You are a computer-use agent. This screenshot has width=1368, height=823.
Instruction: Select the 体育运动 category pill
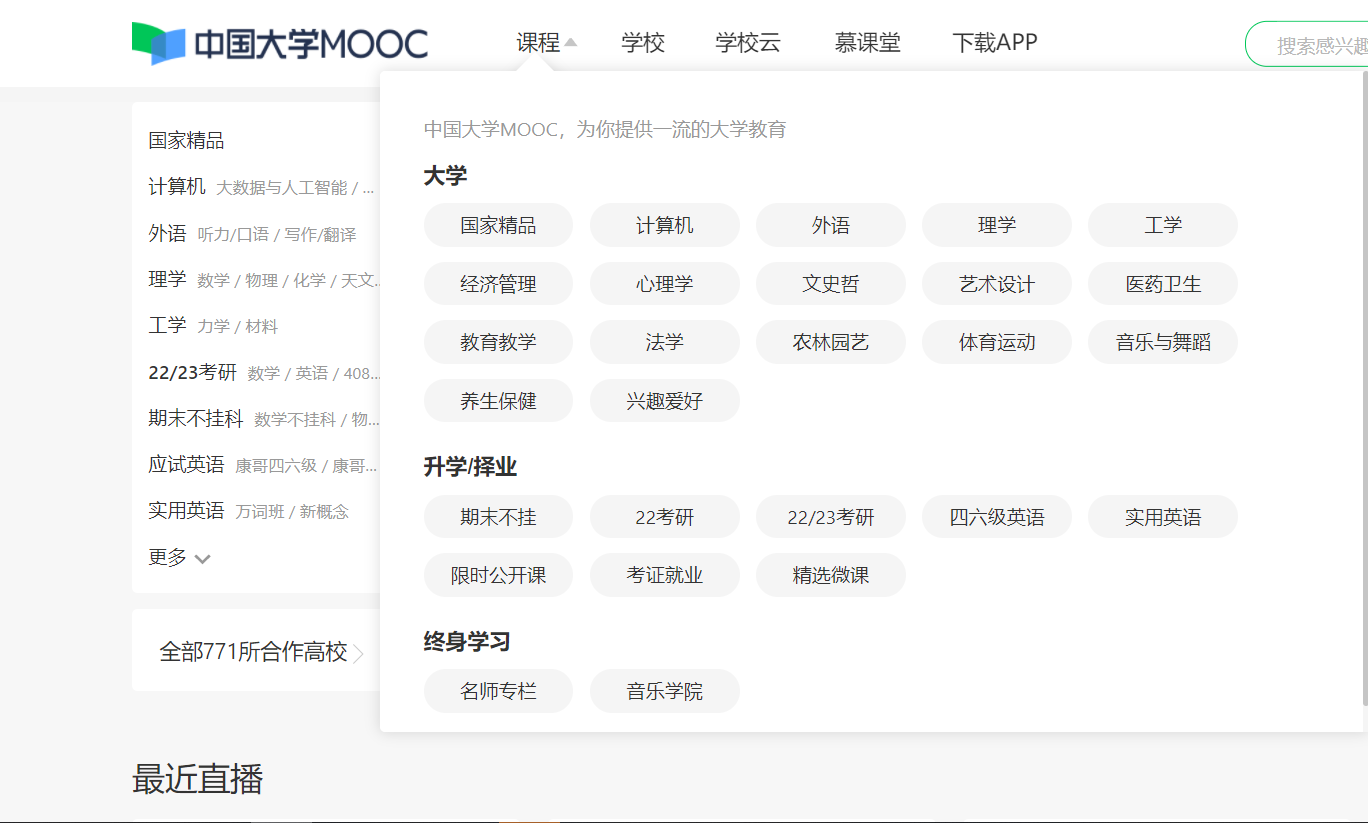[997, 342]
